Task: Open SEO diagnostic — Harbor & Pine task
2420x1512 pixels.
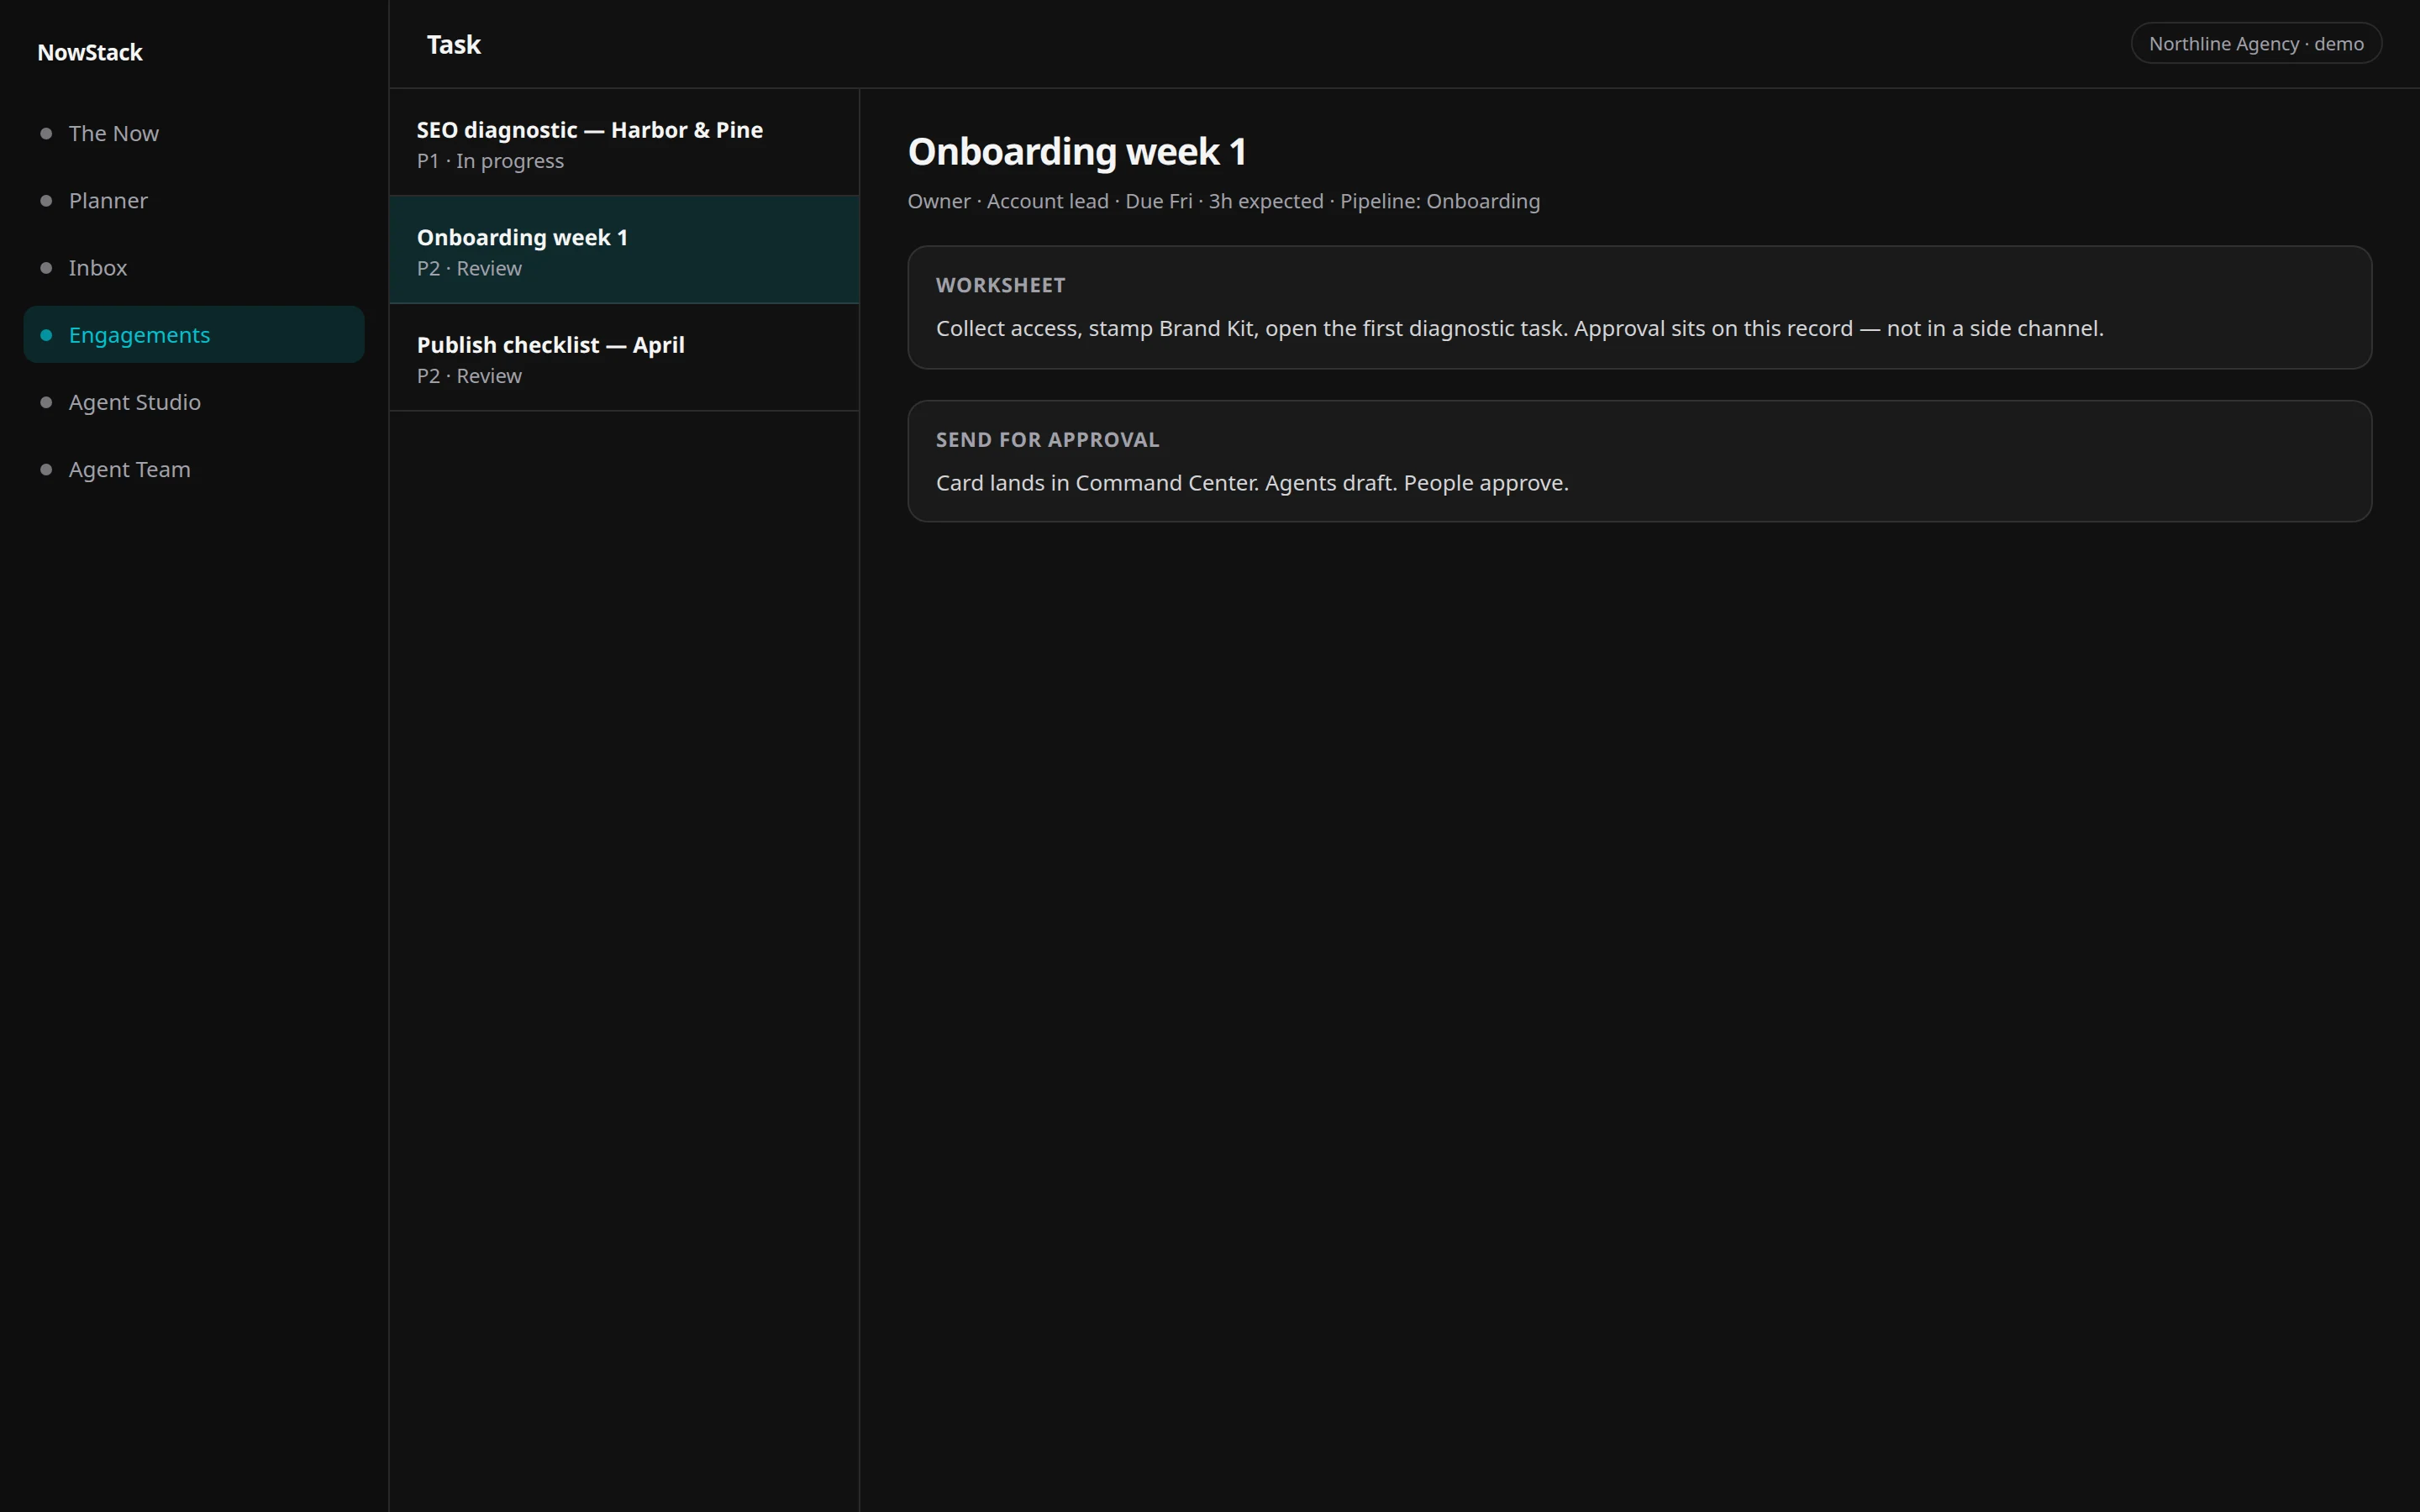Action: coord(624,143)
